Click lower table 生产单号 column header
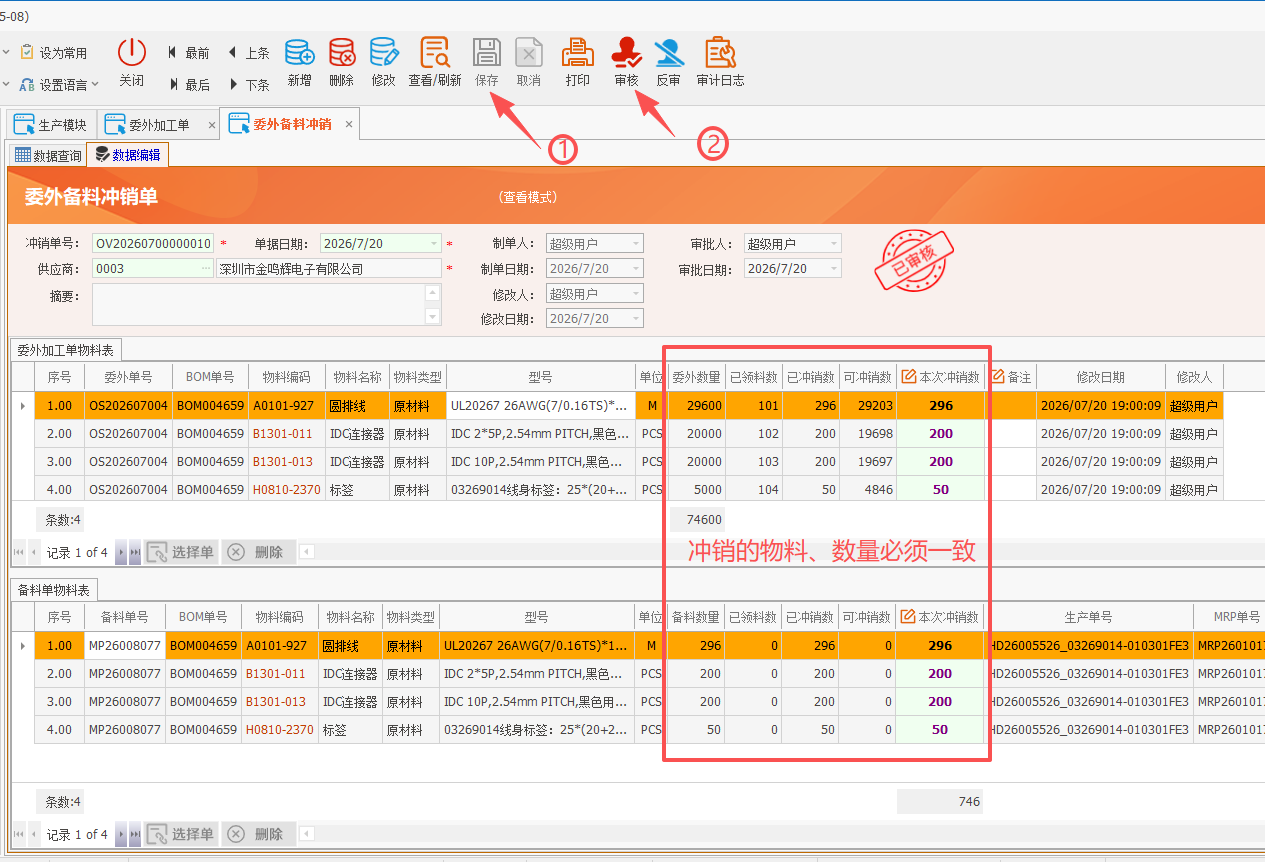 (x=1088, y=617)
